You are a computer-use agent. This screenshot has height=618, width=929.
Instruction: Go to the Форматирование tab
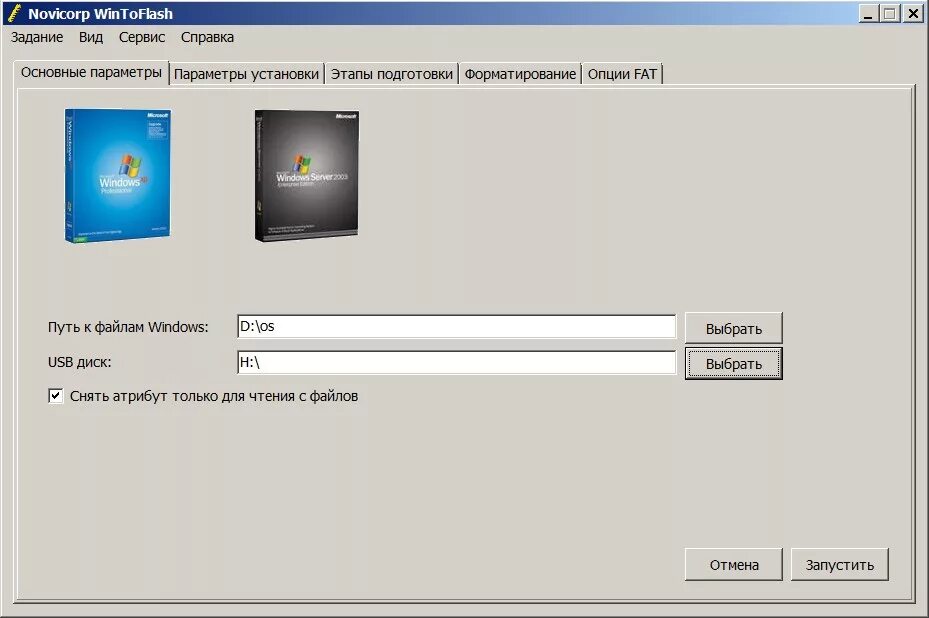(520, 75)
